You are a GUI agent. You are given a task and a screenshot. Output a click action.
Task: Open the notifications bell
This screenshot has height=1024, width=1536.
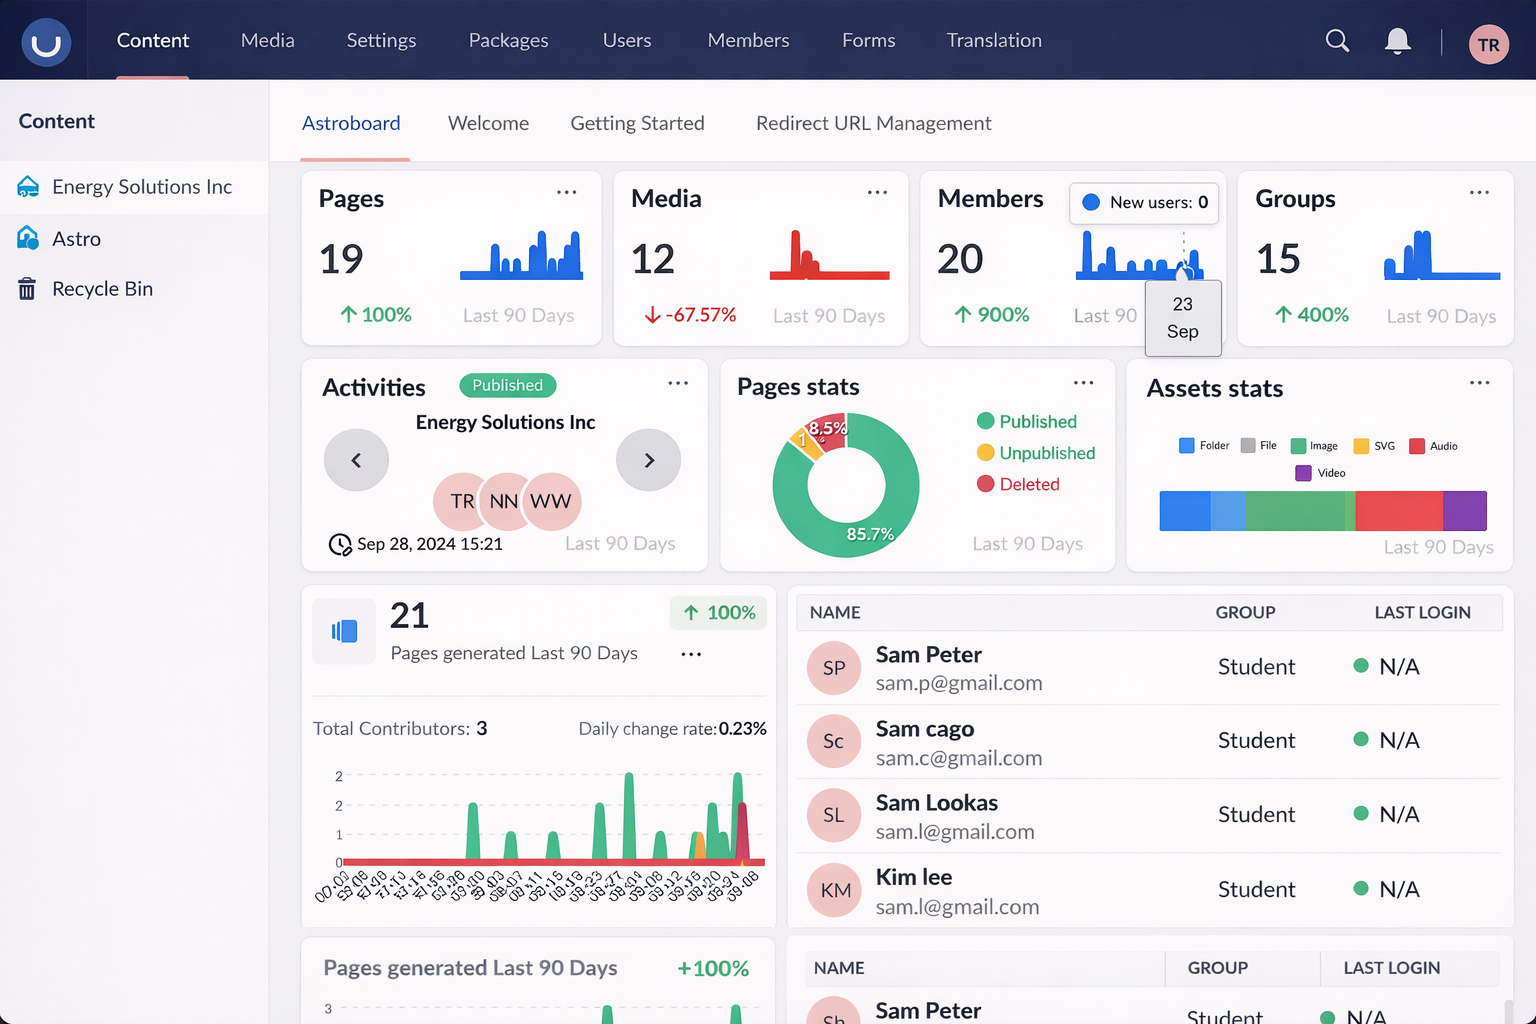pos(1397,41)
